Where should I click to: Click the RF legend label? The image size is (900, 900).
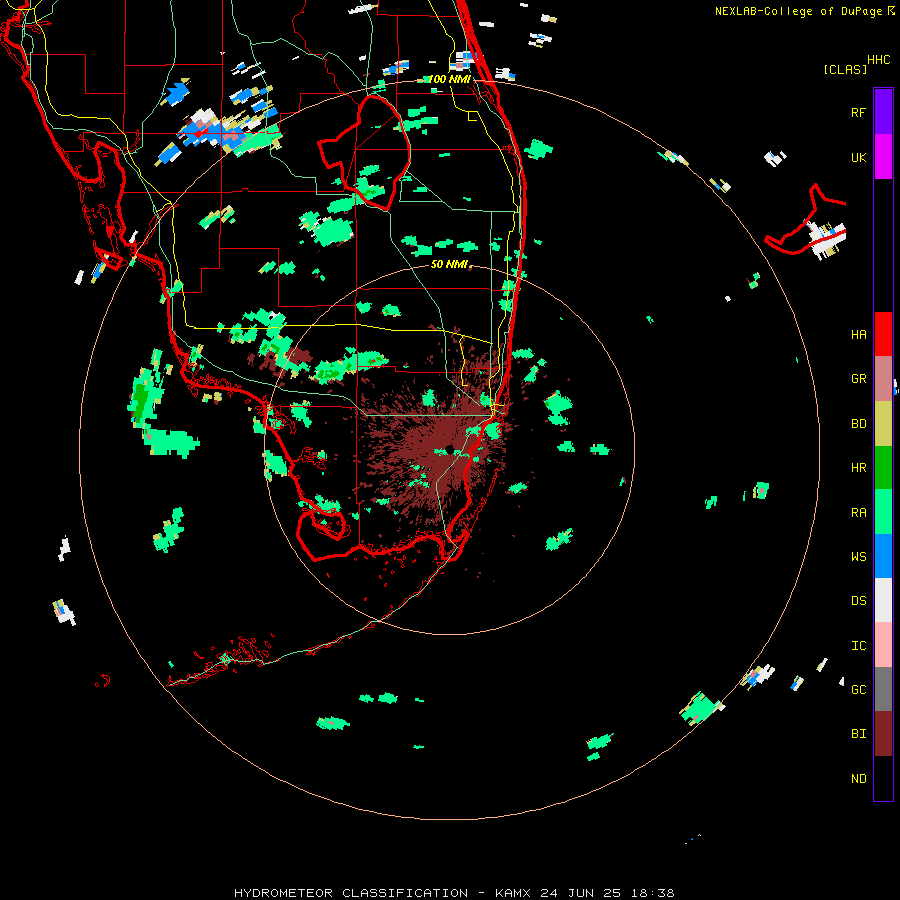[858, 112]
